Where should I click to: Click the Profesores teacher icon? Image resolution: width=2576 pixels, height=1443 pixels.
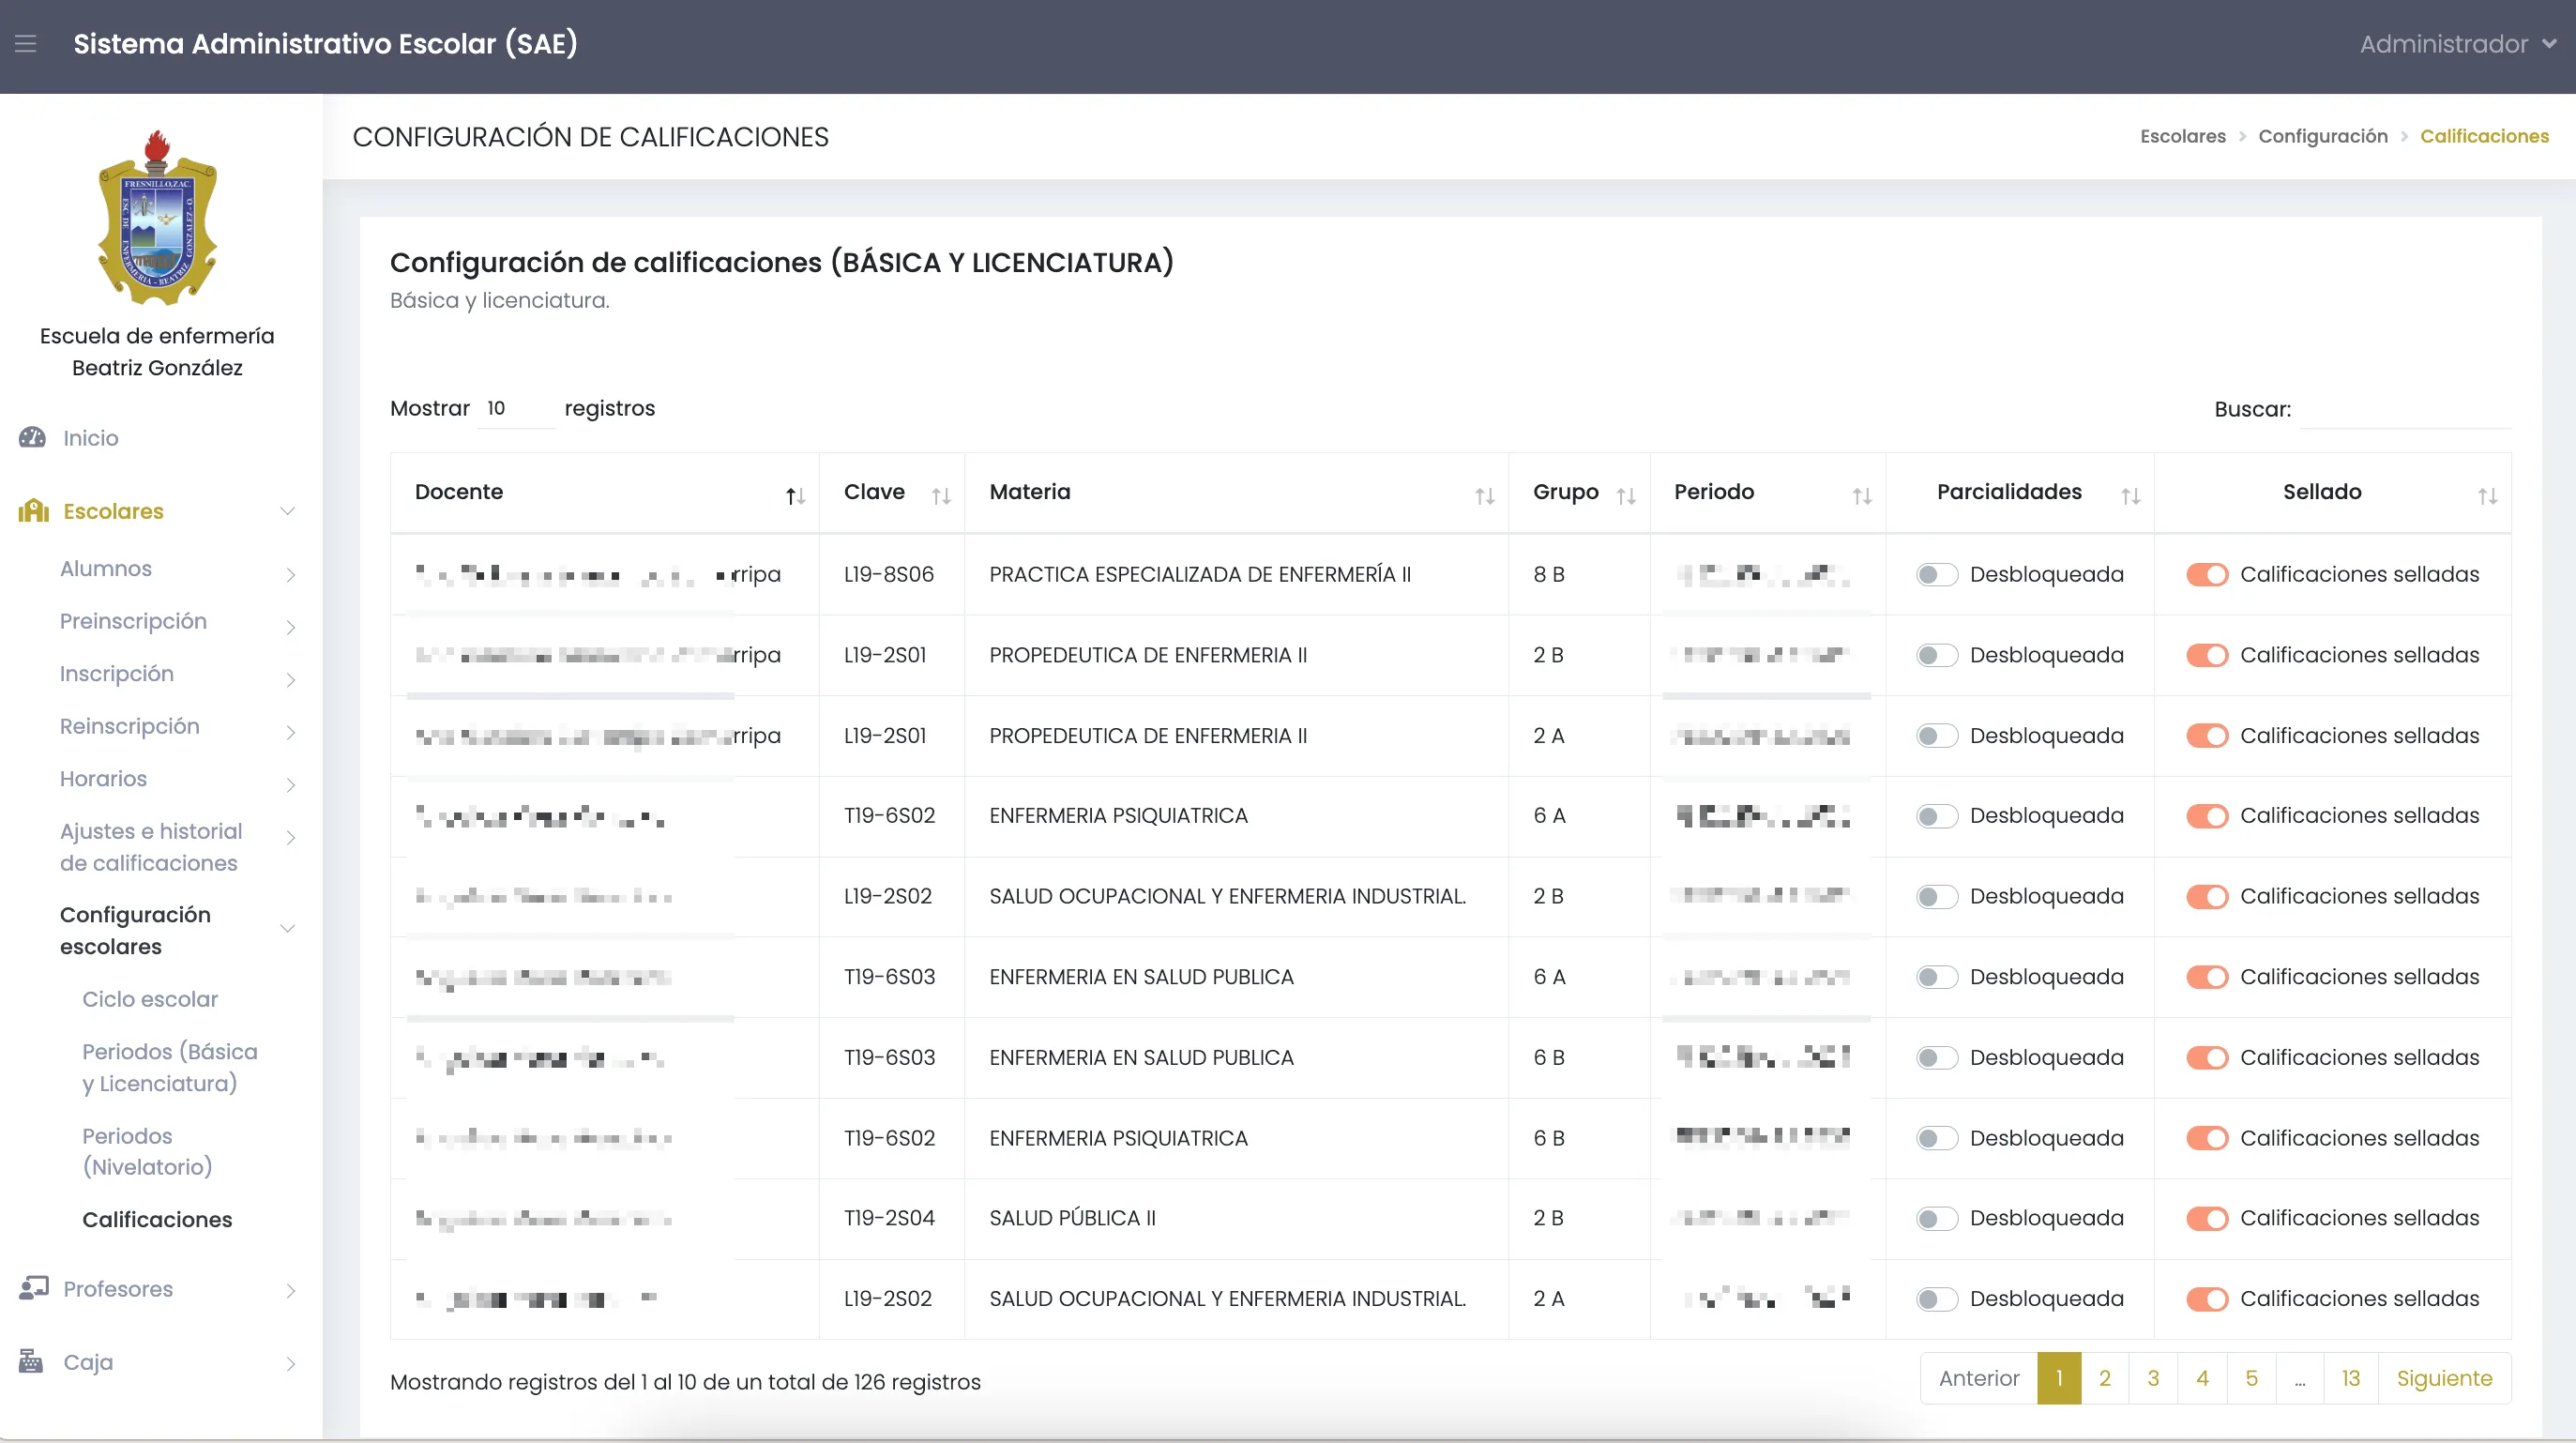pos(33,1288)
